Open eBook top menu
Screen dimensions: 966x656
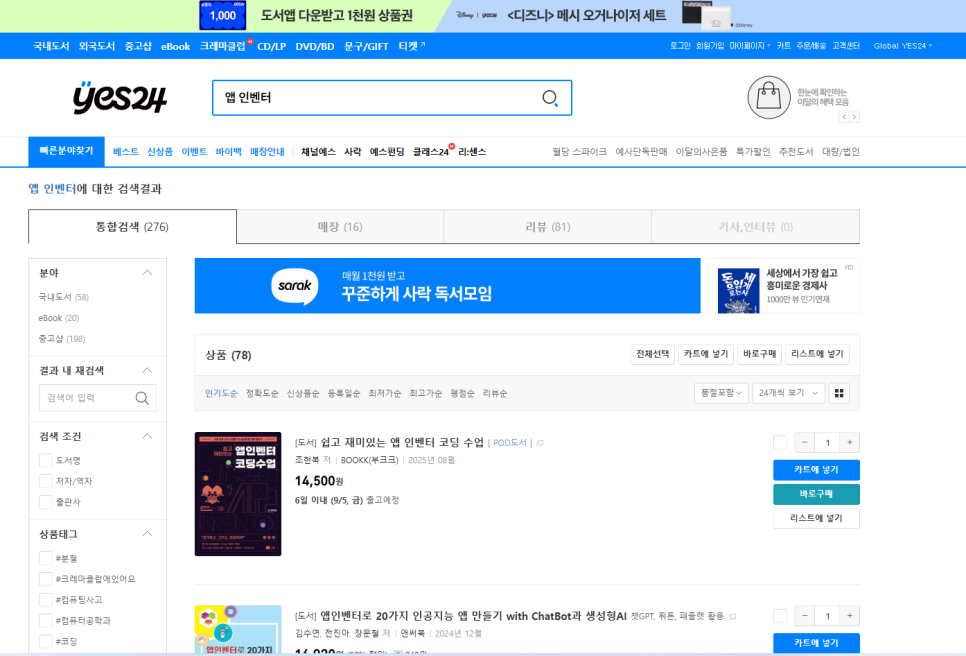click(x=176, y=46)
